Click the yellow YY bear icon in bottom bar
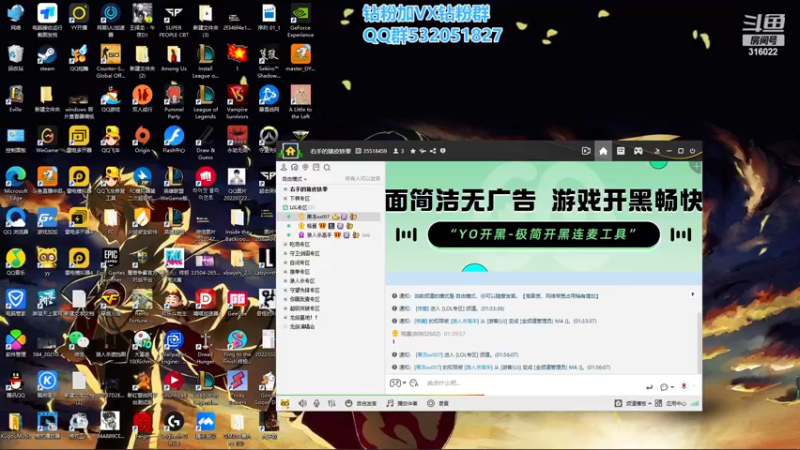The width and height of the screenshot is (800, 450). pos(285,403)
